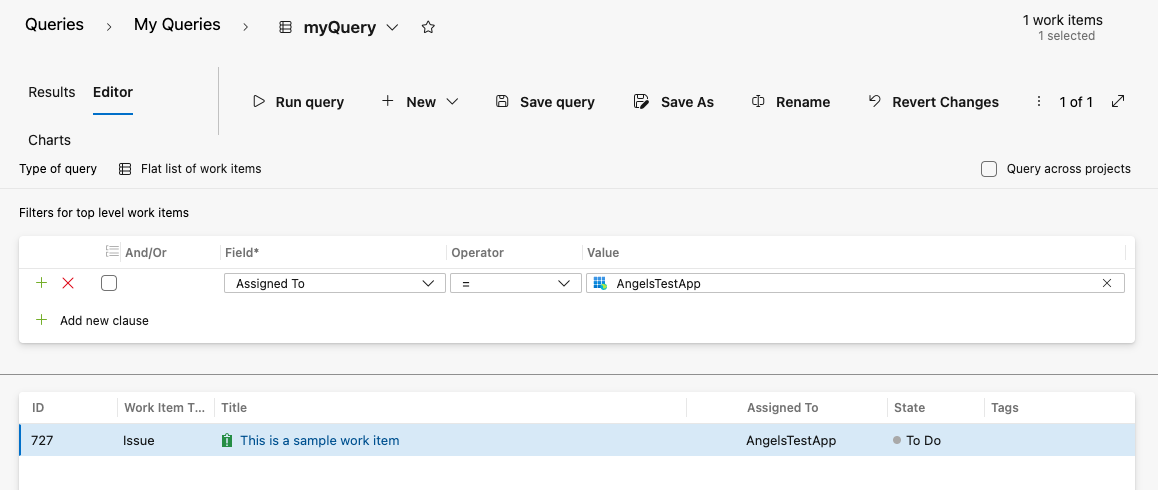
Task: Enable the Query across projects checkbox
Action: tap(989, 169)
